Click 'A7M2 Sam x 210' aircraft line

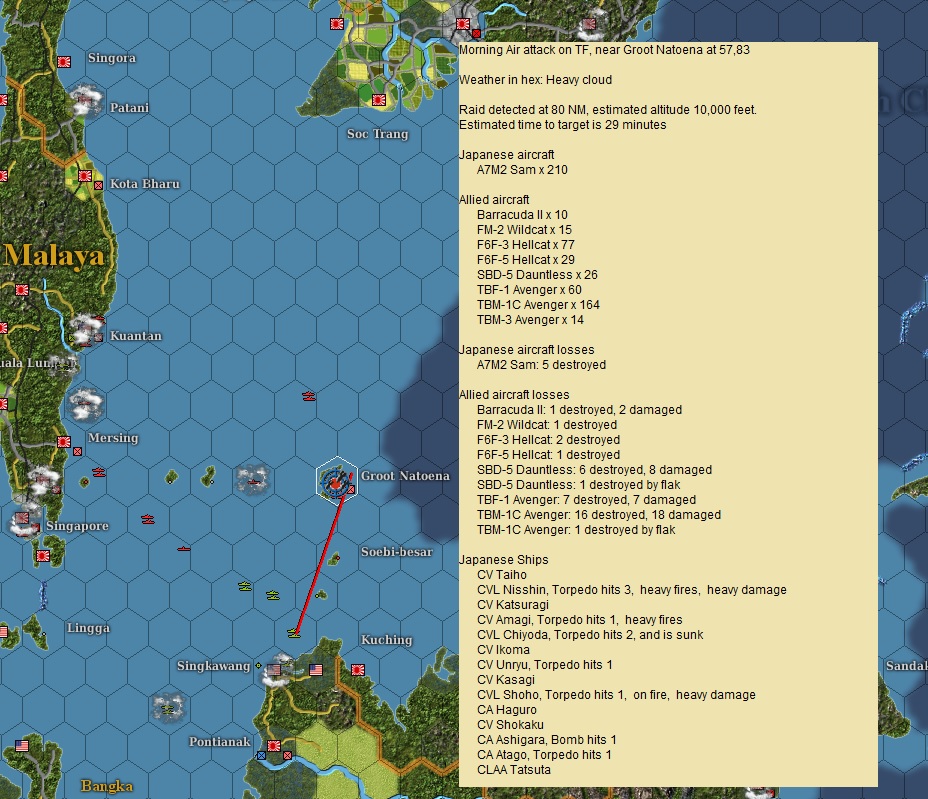coord(522,170)
